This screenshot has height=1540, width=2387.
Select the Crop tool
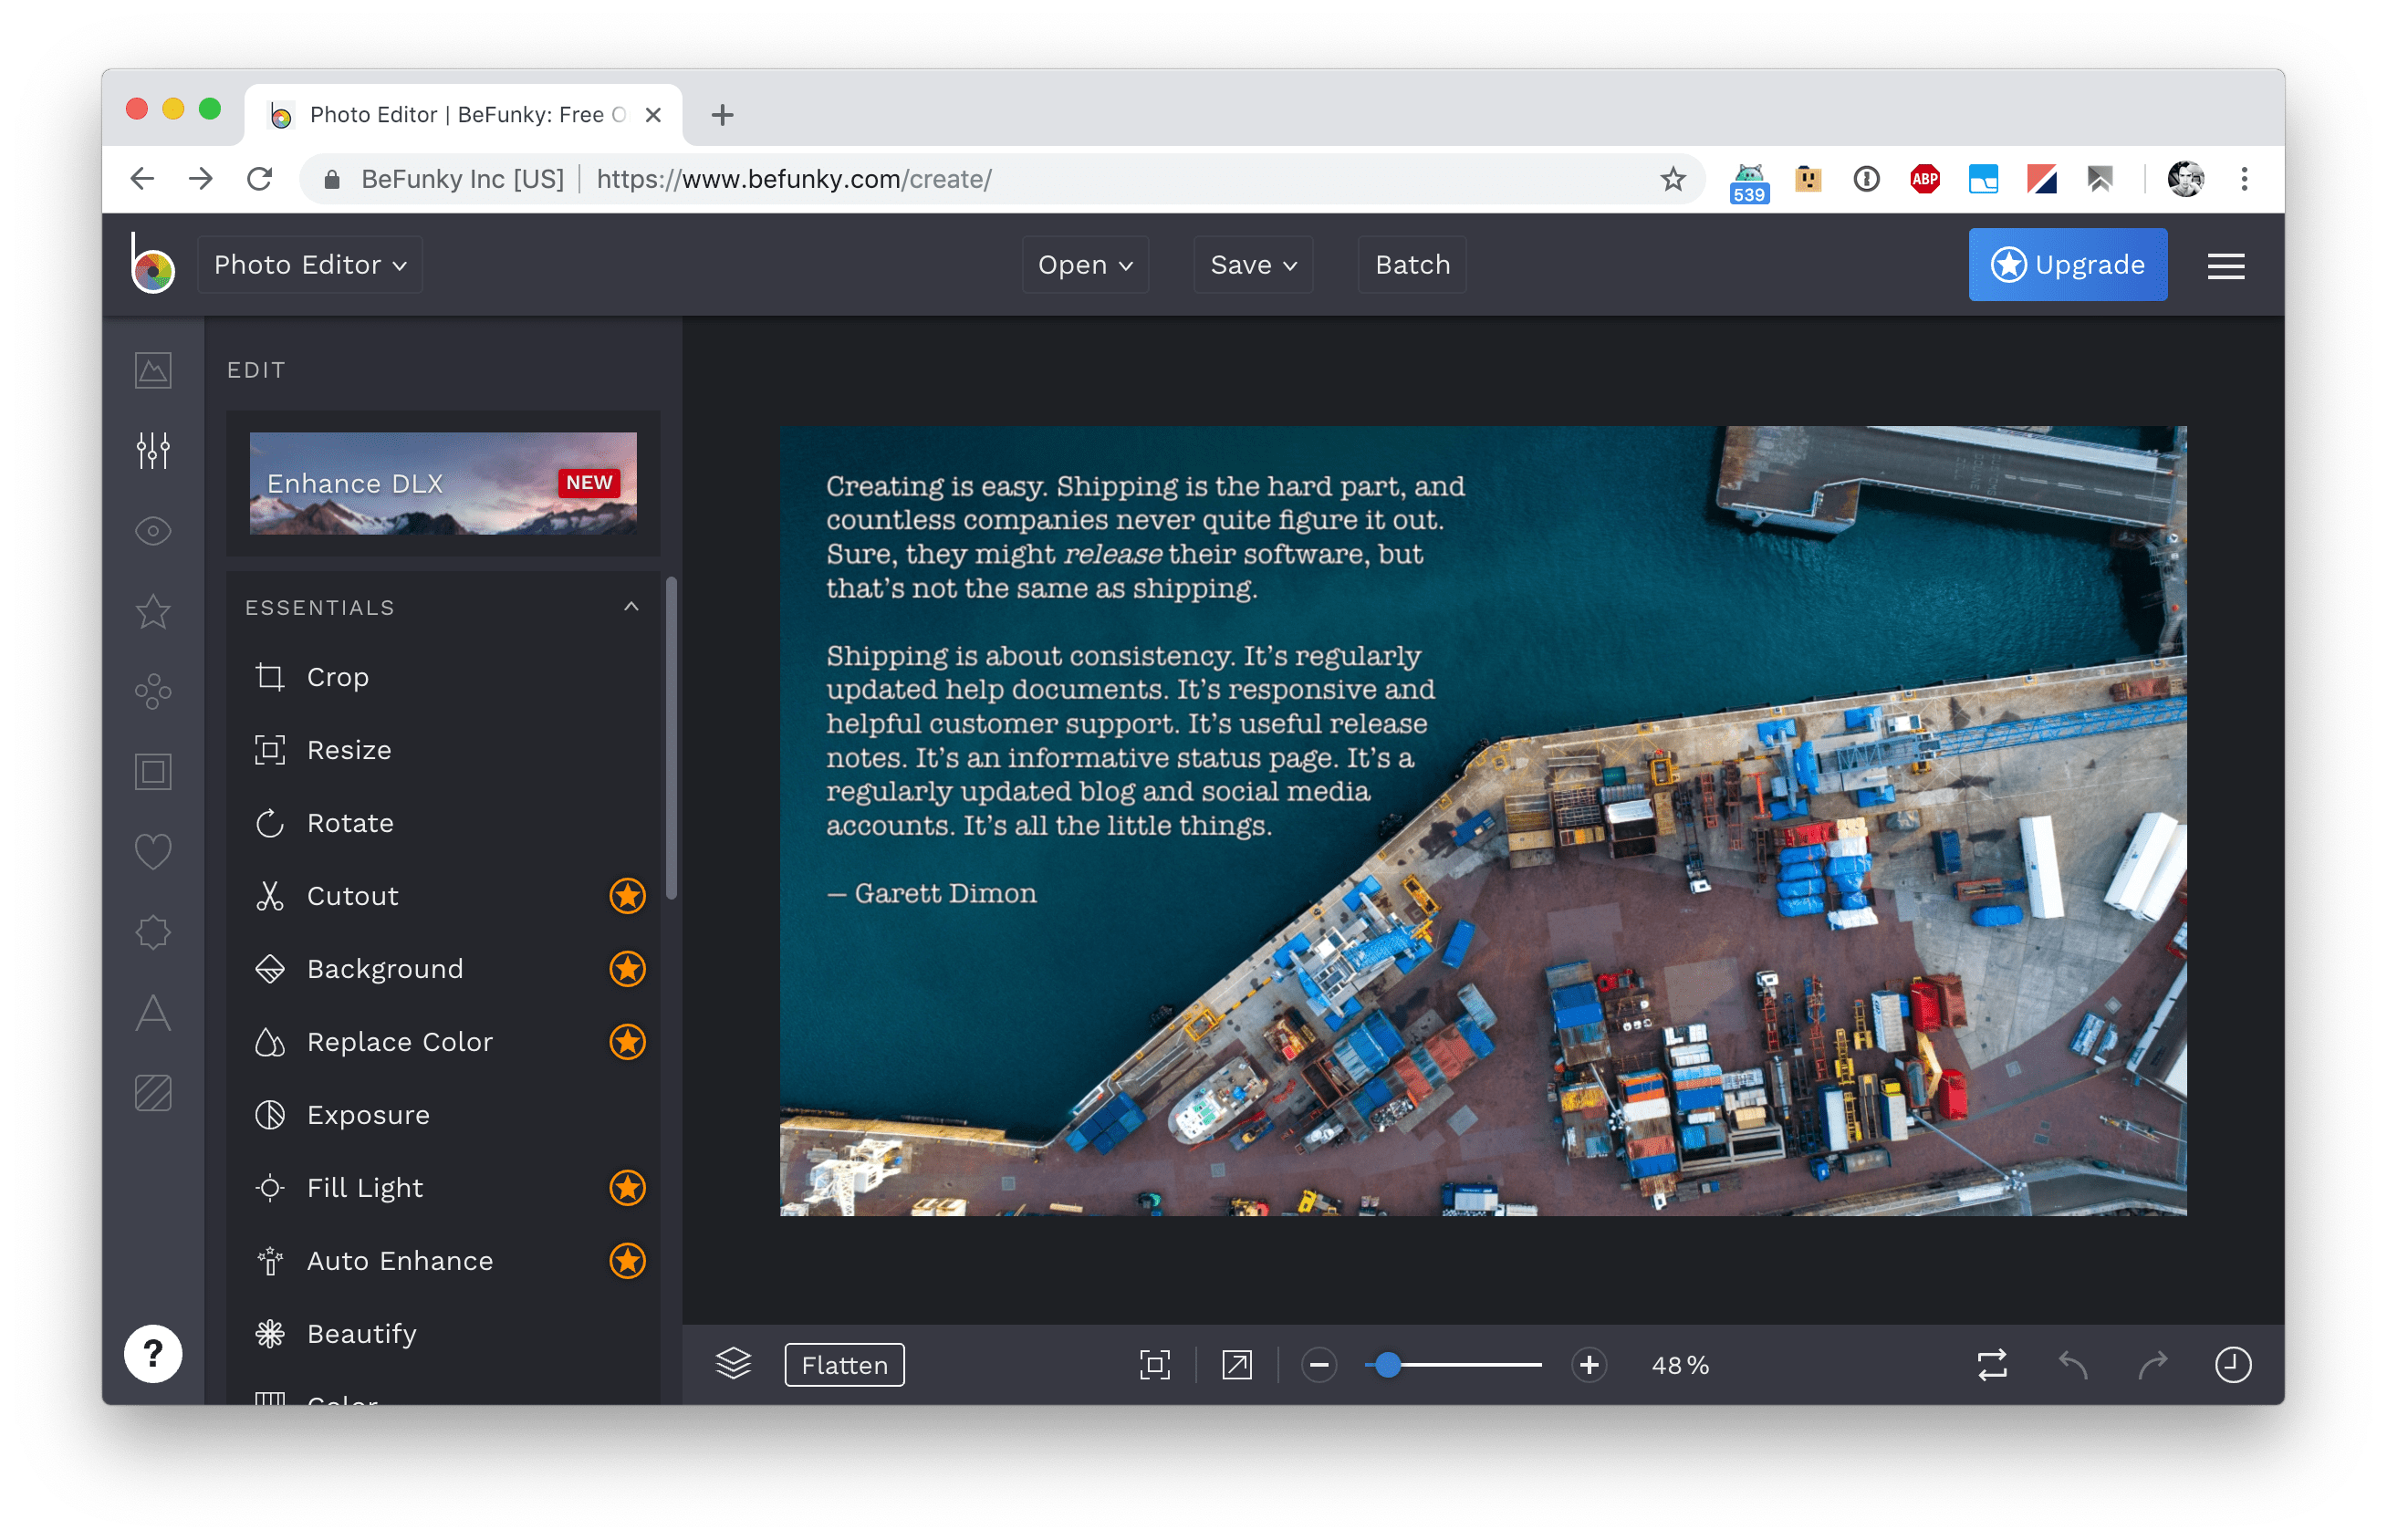click(338, 677)
